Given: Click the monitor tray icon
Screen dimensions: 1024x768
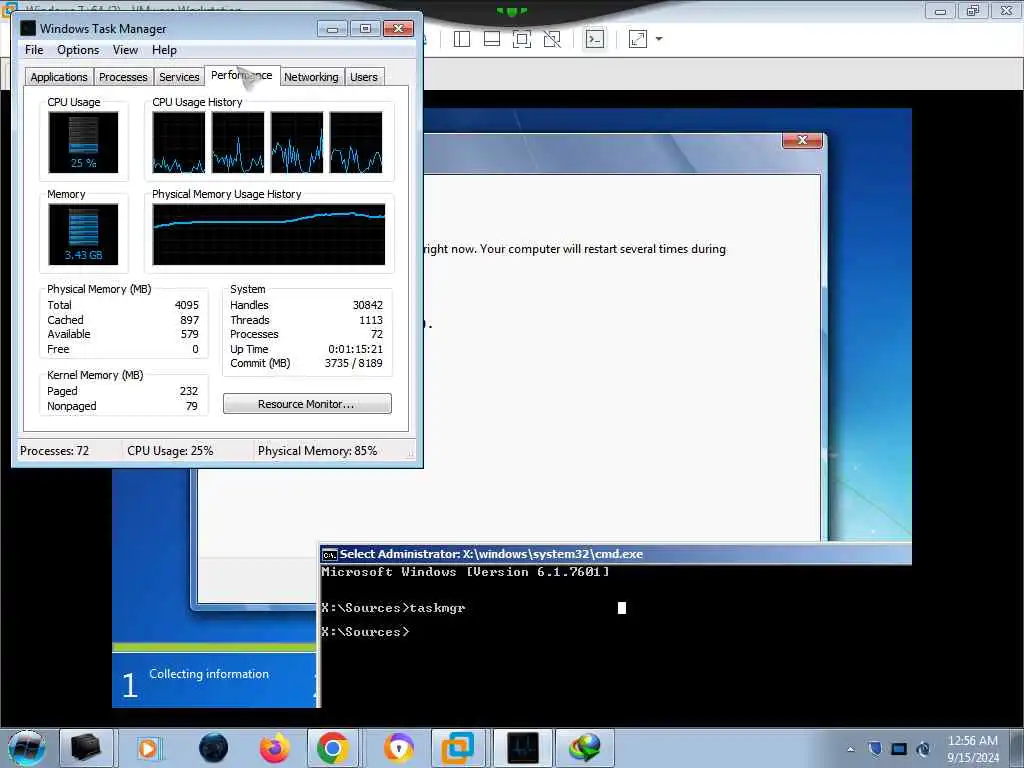Looking at the screenshot, I should [899, 749].
